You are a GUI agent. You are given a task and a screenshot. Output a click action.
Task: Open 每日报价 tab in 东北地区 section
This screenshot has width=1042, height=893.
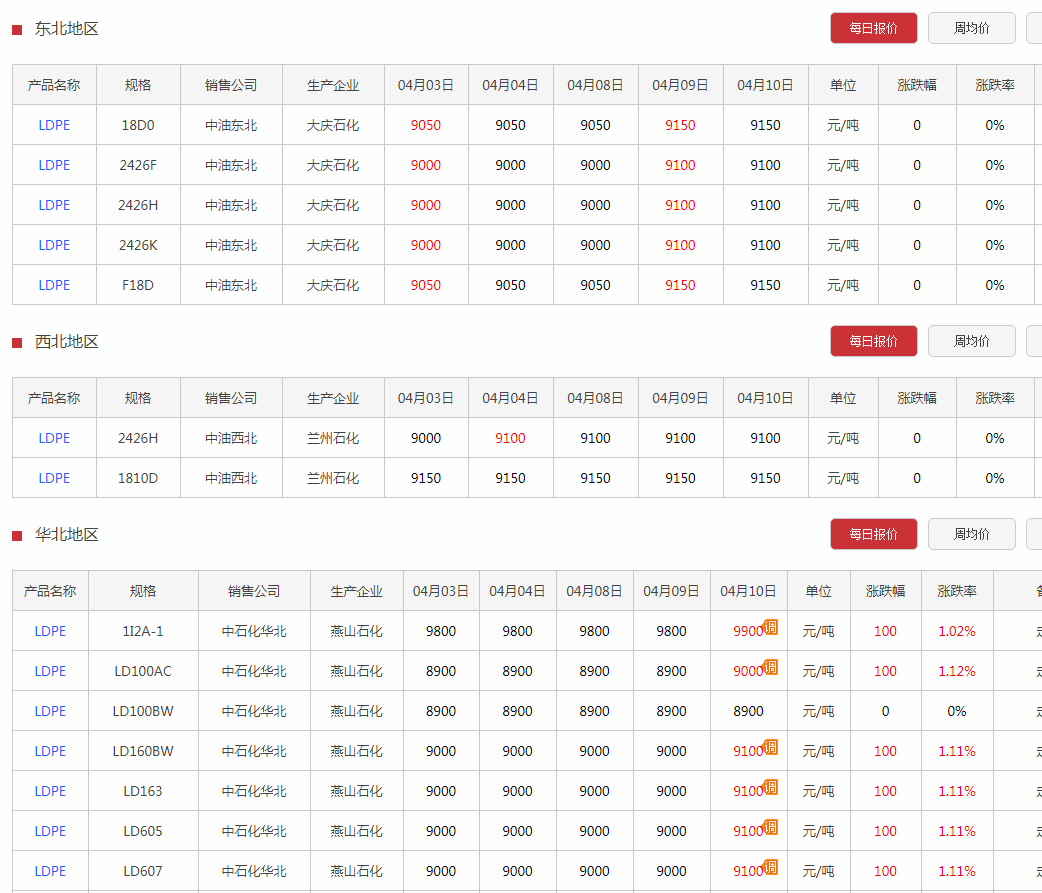(873, 28)
